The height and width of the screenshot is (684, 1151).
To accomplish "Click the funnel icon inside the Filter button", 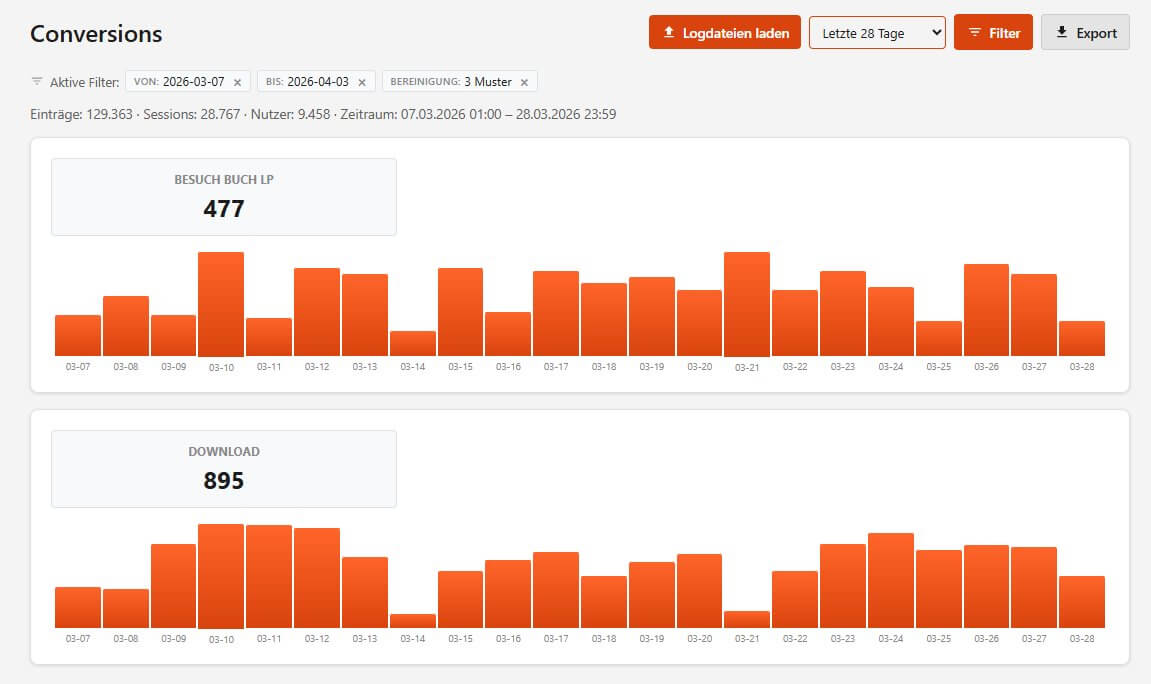I will pos(975,32).
